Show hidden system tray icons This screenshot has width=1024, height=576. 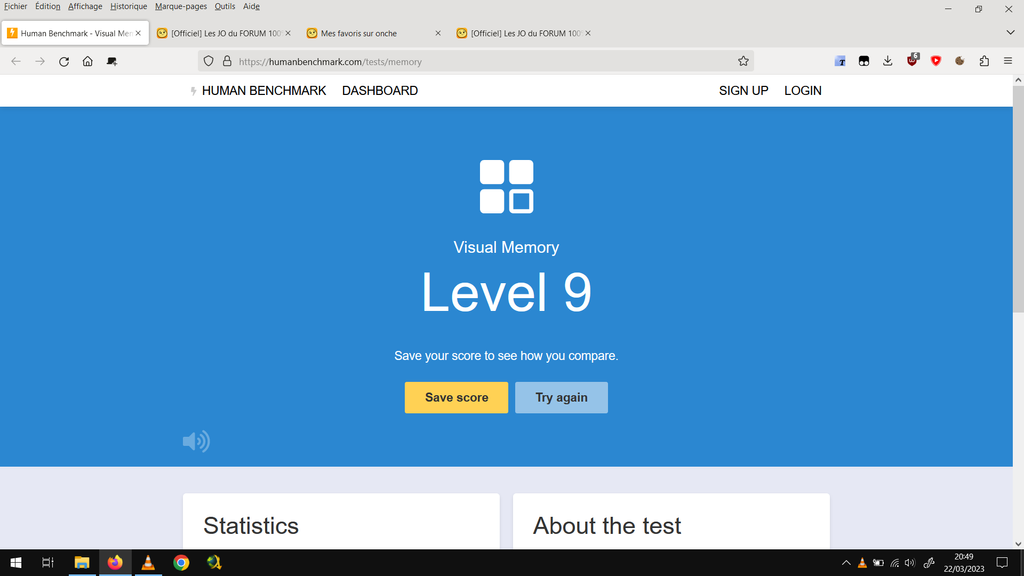pos(846,563)
